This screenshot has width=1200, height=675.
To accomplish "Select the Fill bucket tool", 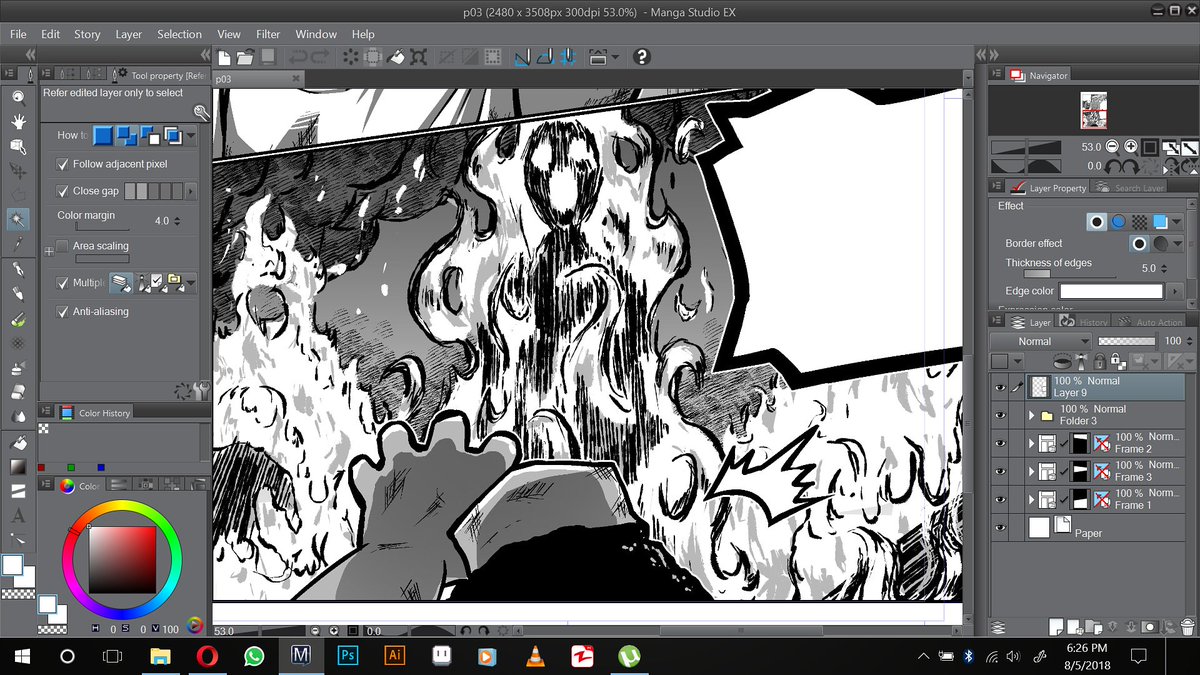I will pos(18,442).
